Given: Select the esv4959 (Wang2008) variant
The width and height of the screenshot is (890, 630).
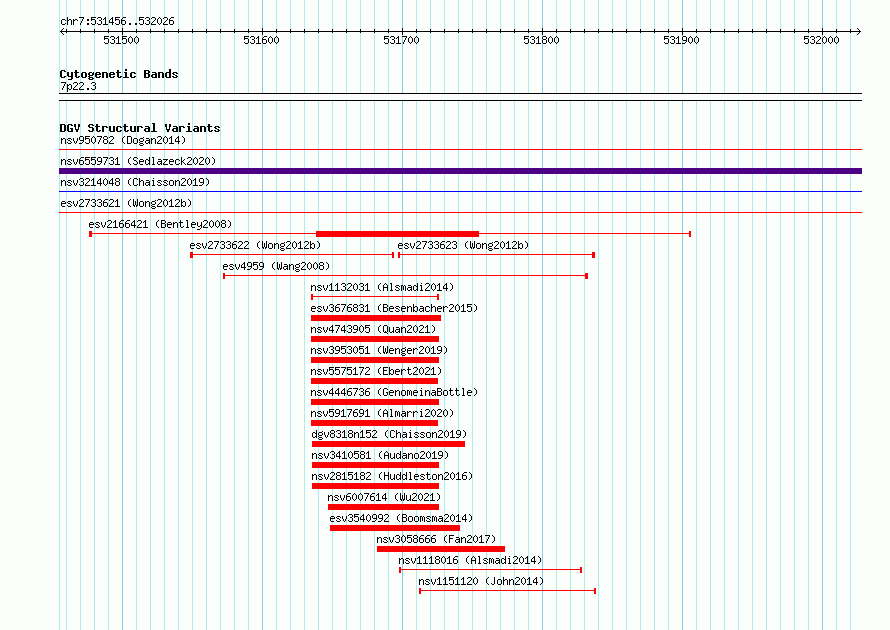Looking at the screenshot, I should 276,266.
